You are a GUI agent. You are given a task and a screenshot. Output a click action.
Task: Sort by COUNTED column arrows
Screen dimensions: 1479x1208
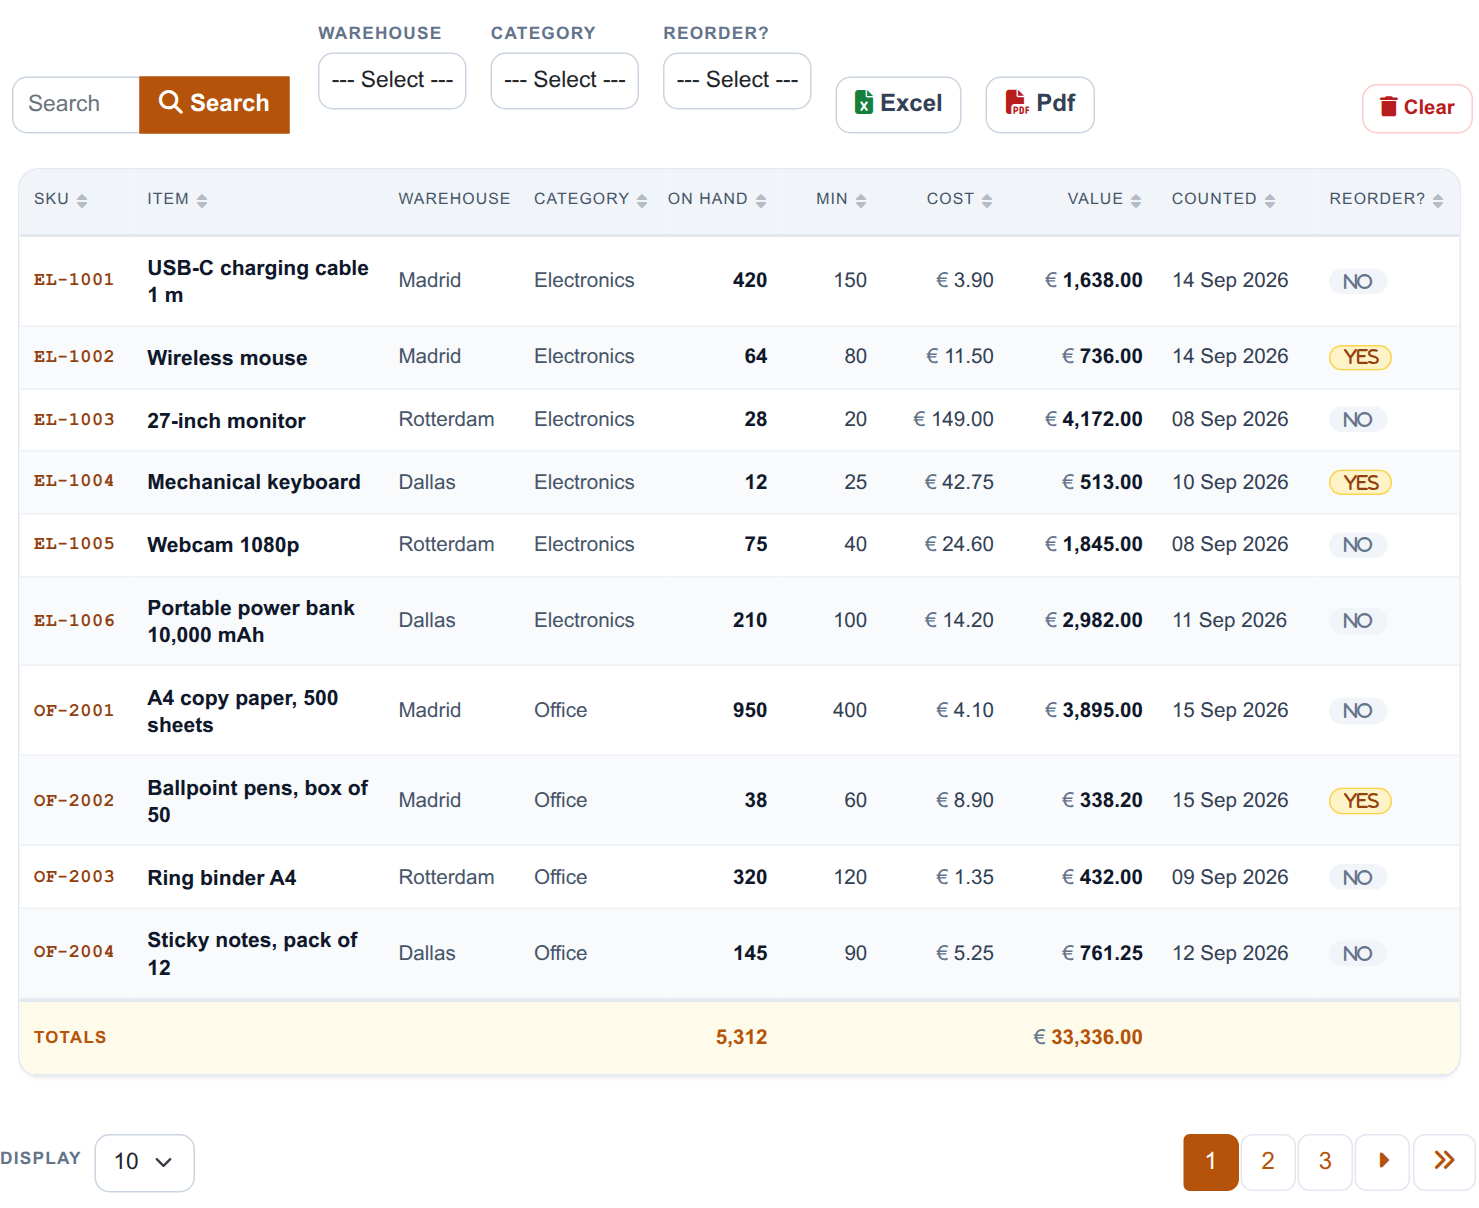point(1270,200)
